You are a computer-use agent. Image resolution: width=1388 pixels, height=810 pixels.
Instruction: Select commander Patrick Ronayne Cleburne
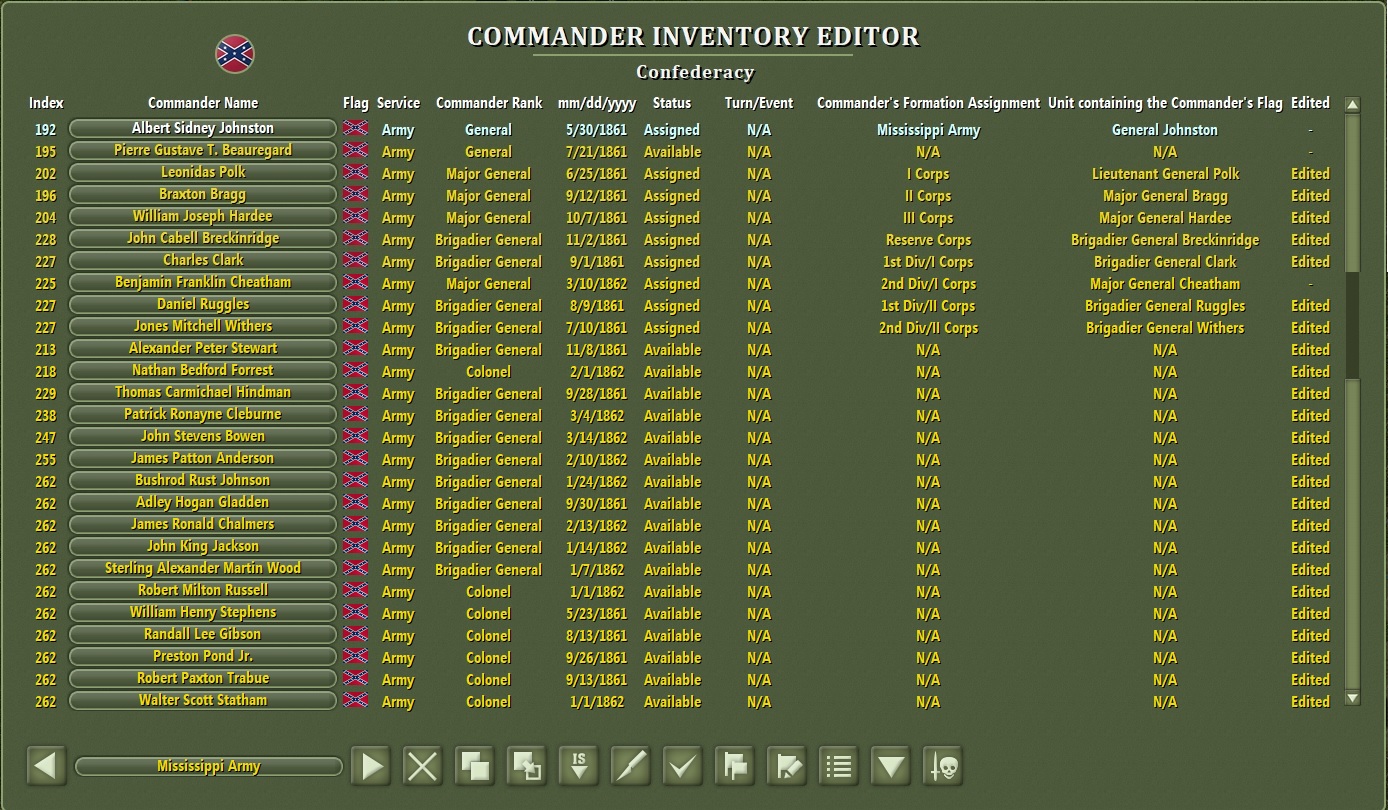tap(203, 414)
